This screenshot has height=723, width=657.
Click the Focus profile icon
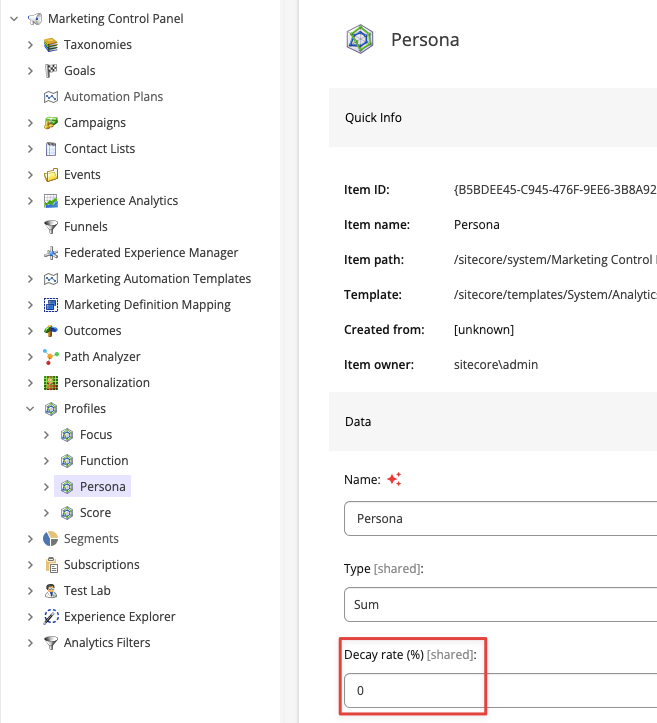(x=67, y=435)
